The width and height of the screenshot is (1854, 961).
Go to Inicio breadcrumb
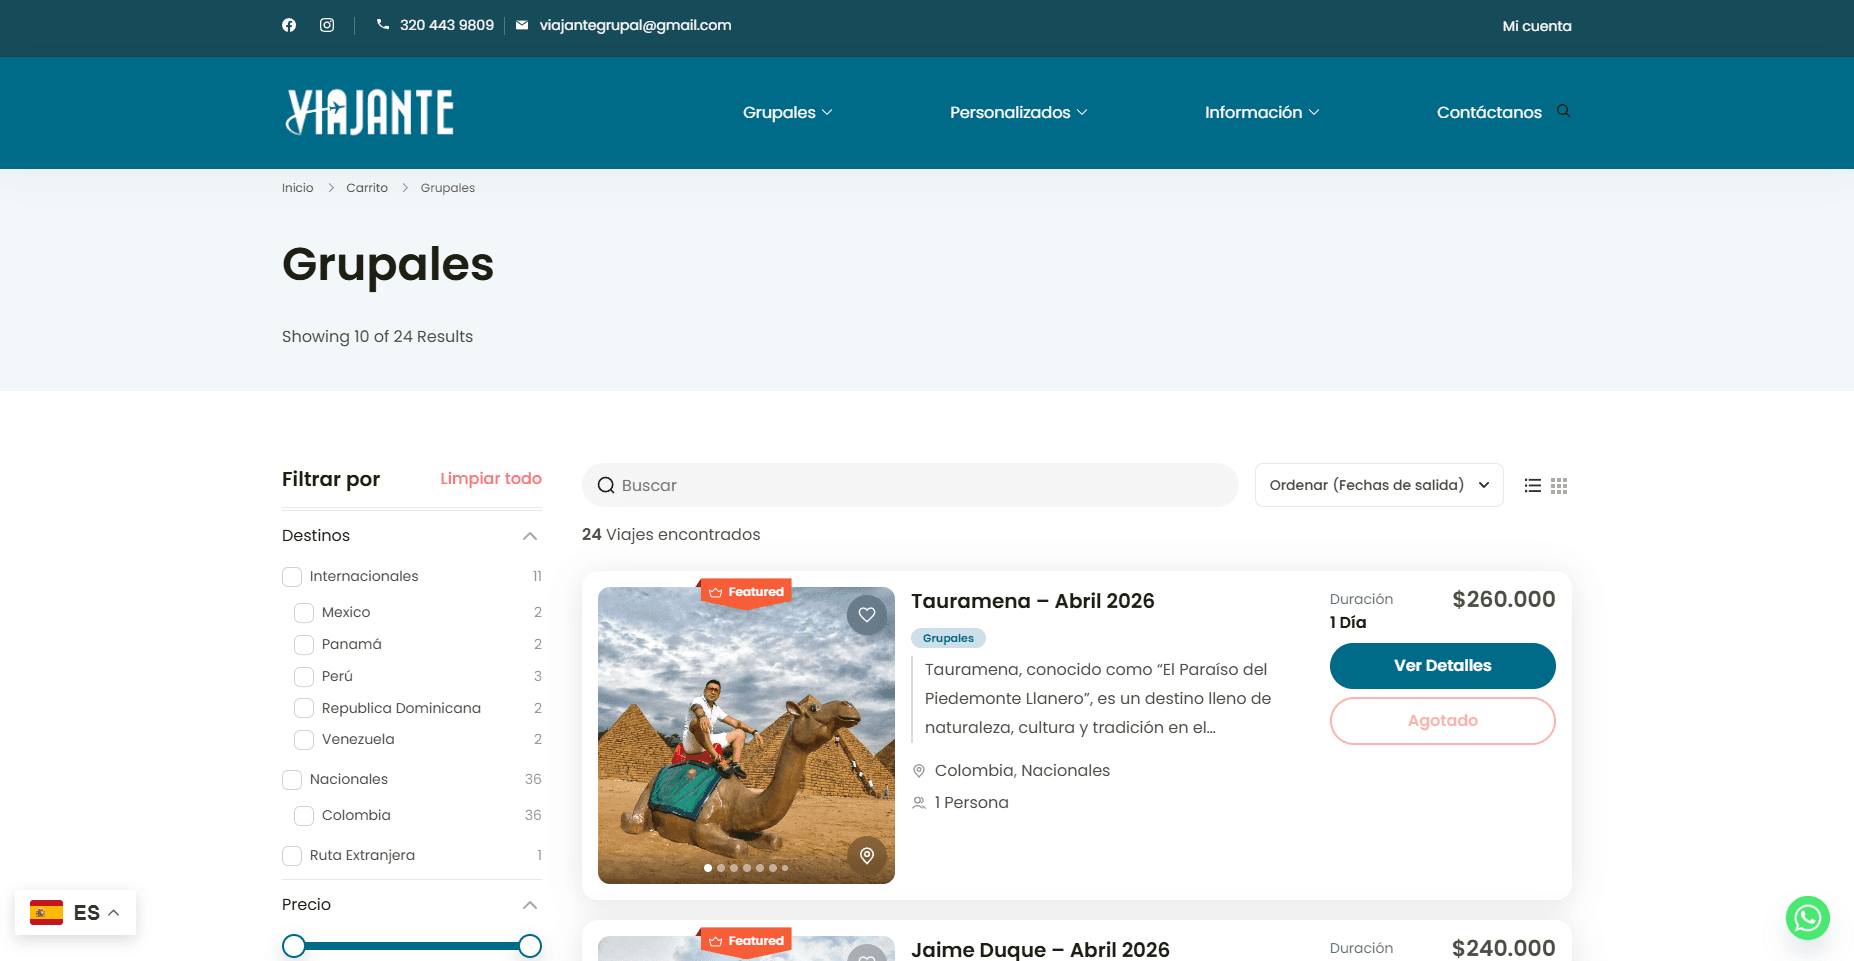(297, 188)
